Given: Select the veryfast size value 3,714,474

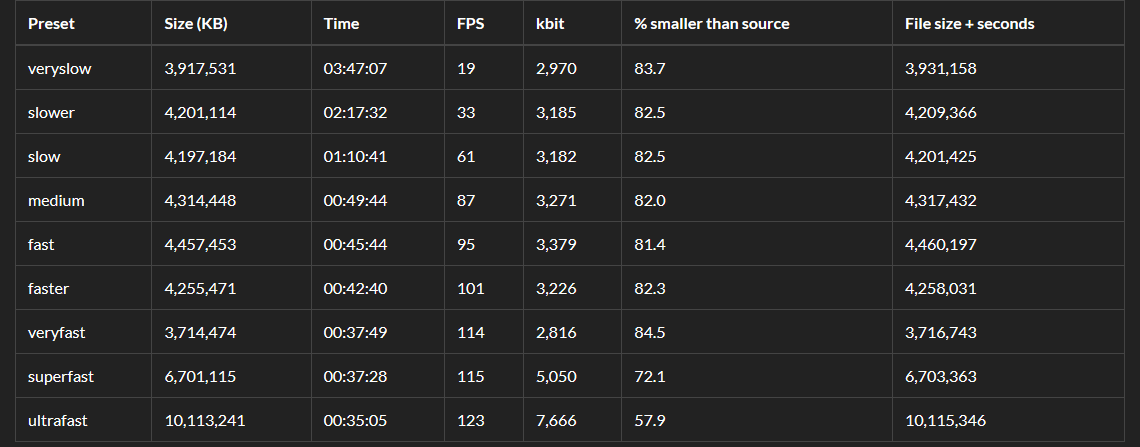Looking at the screenshot, I should coord(200,333).
